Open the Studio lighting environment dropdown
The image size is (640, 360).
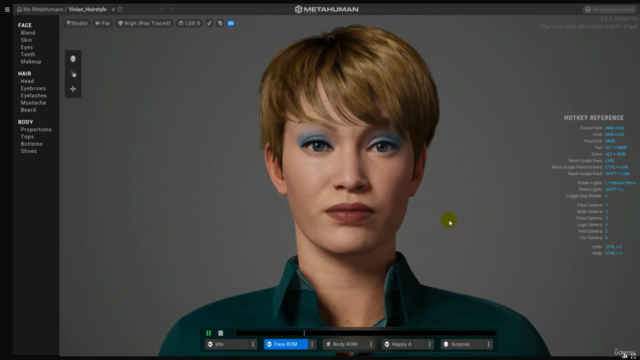77,23
